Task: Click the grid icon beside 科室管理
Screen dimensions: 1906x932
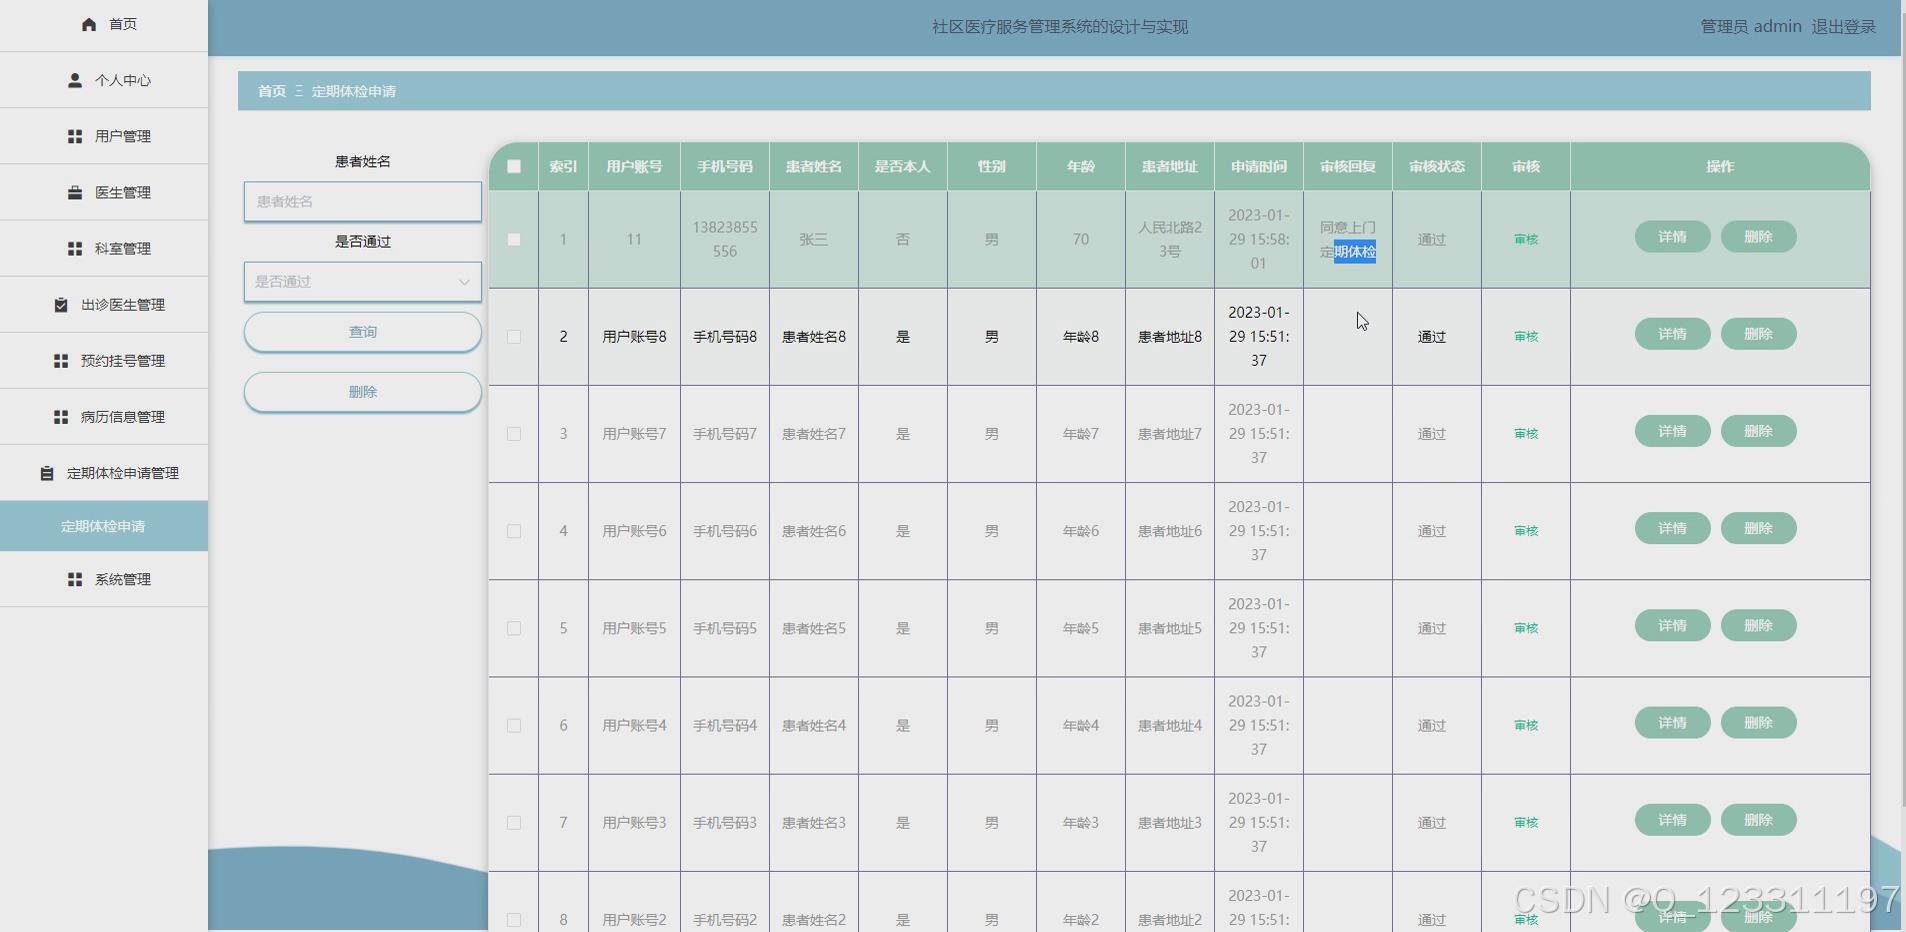Action: 75,248
